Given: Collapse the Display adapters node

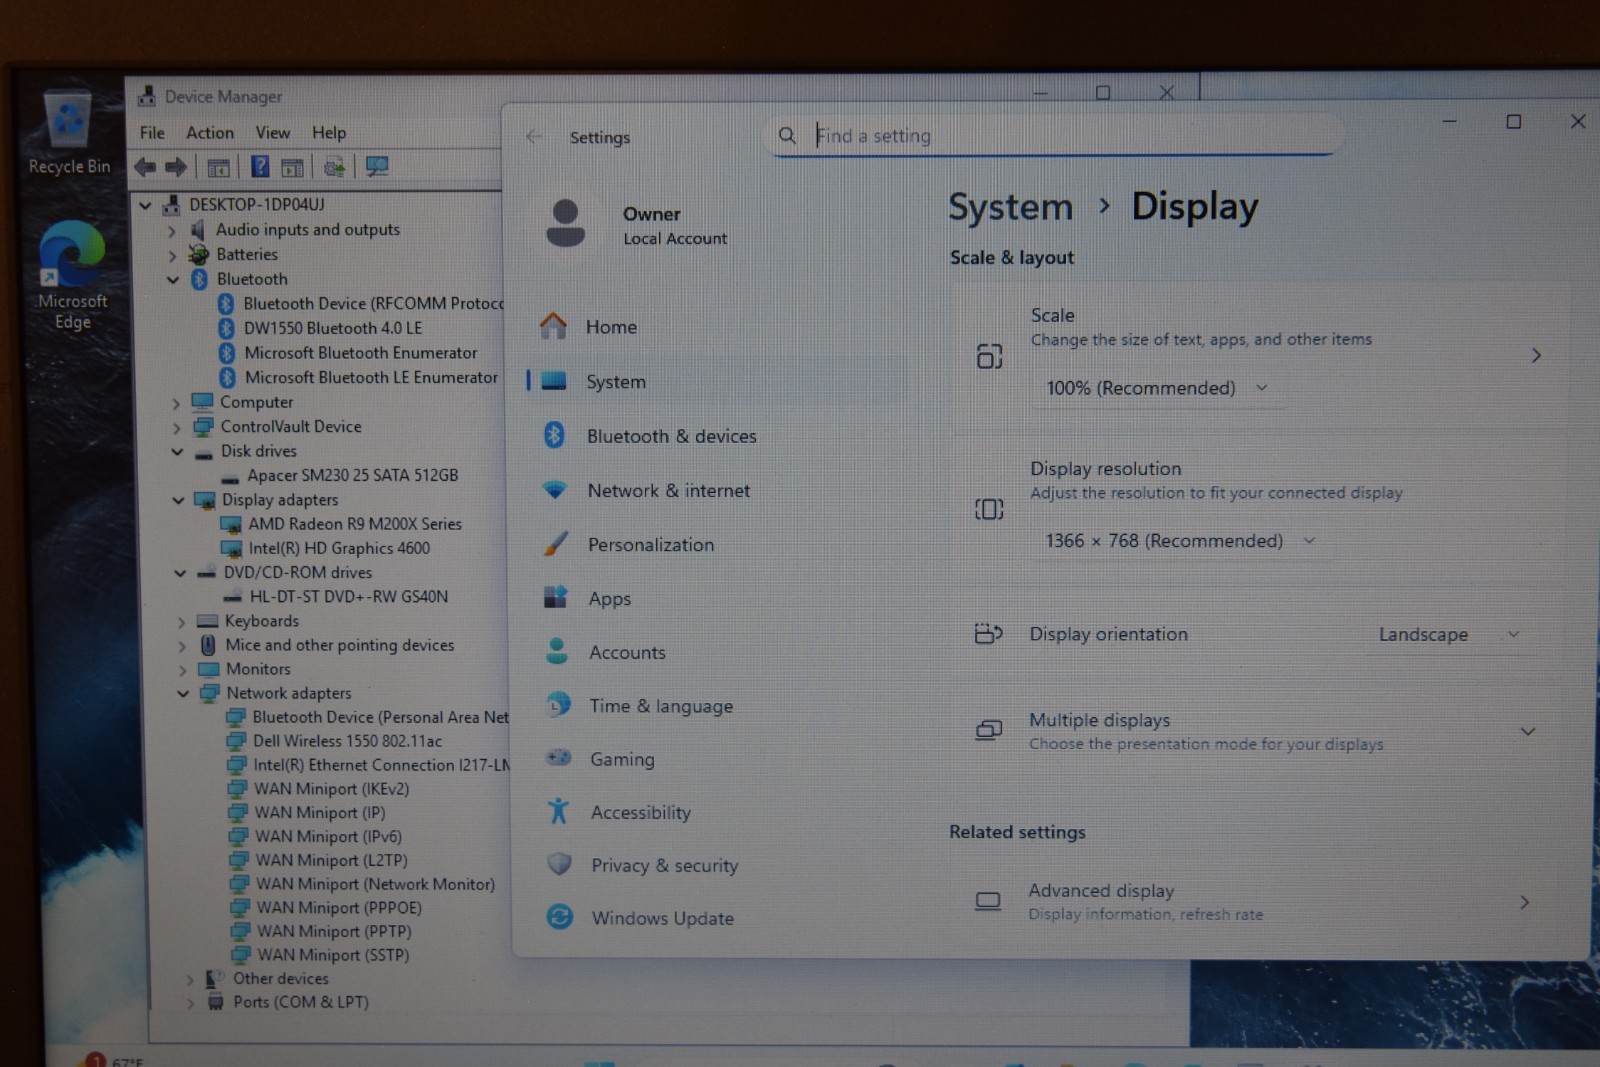Looking at the screenshot, I should (x=178, y=500).
